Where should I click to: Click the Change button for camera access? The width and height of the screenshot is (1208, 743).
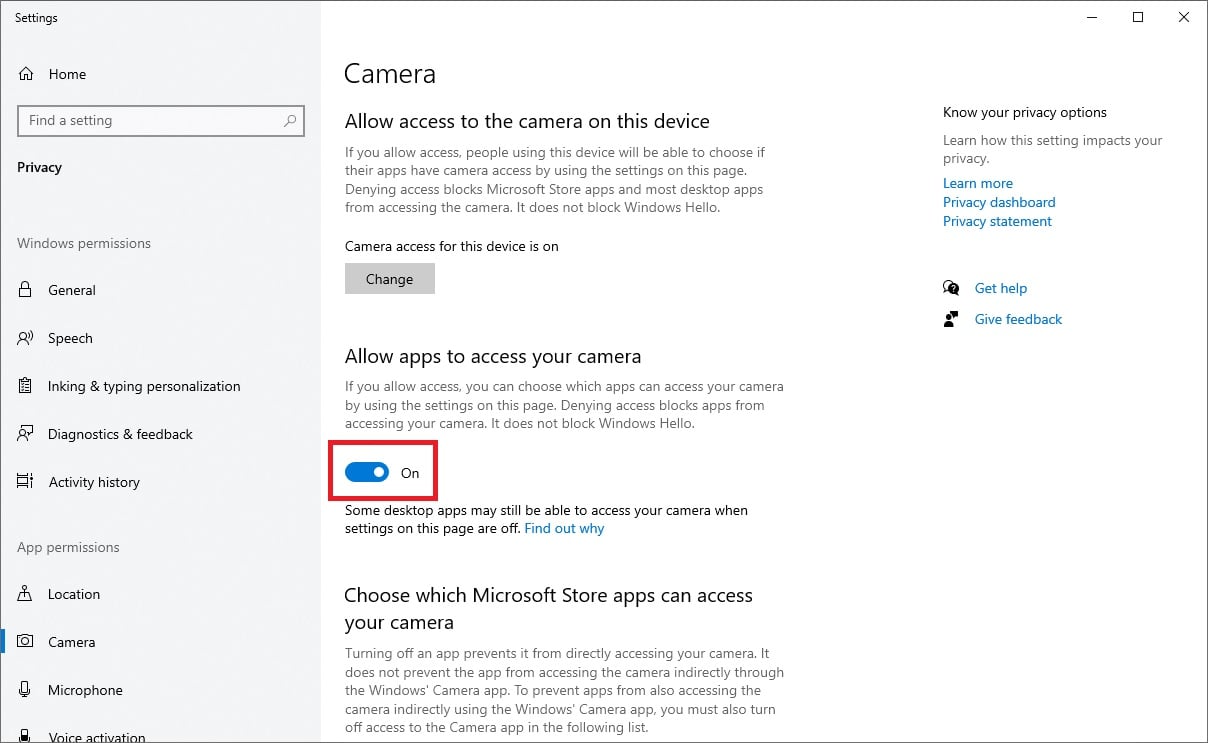(x=390, y=279)
